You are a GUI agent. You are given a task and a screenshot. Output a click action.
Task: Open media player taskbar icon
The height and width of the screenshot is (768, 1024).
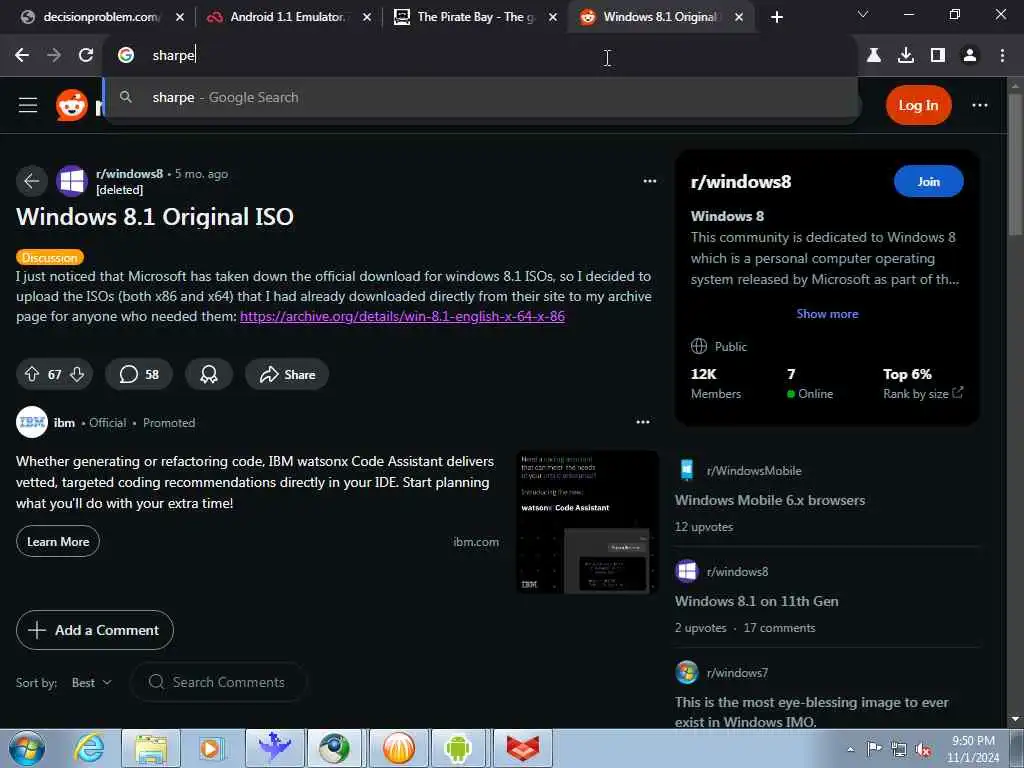(x=212, y=748)
